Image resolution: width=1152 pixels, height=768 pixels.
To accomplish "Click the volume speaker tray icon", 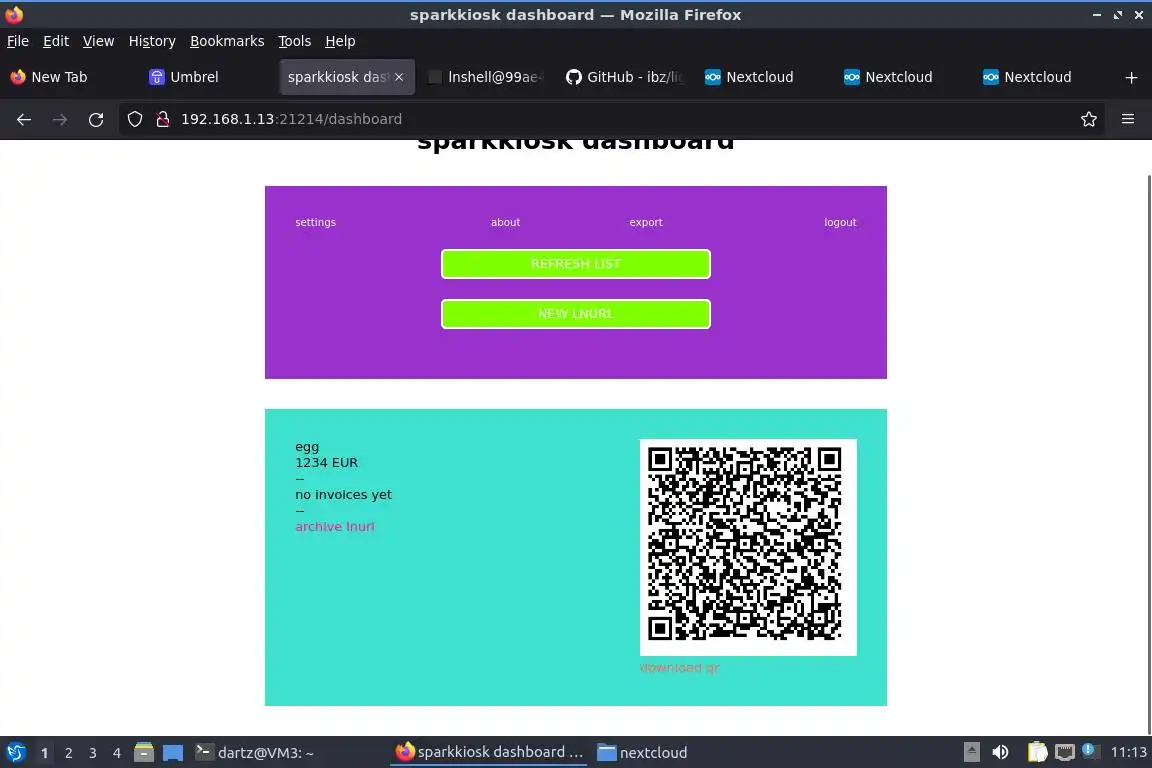I will (1000, 752).
